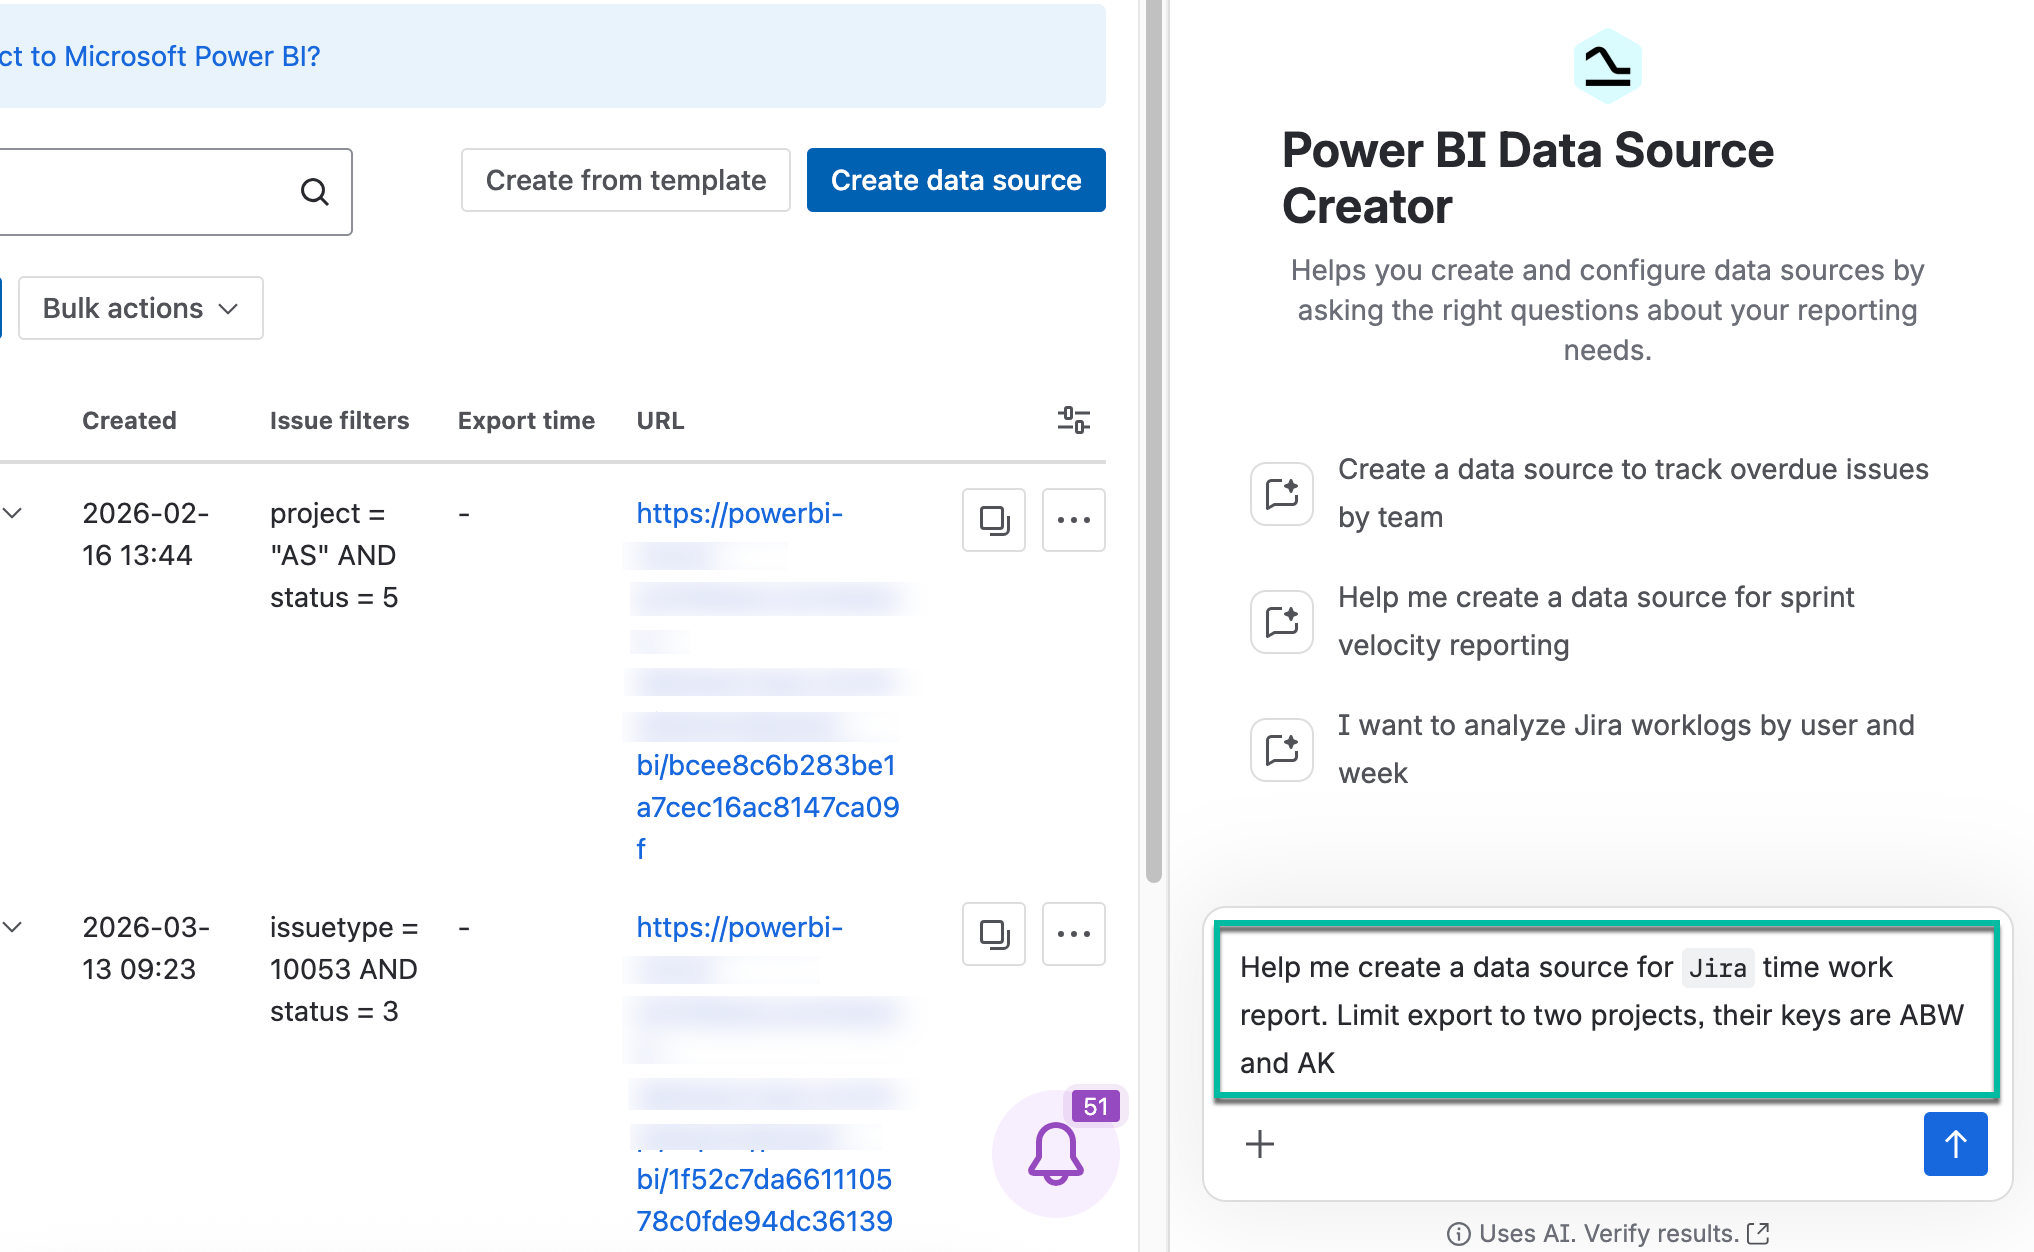2034x1252 pixels.
Task: Open the Microsoft Power BI help link
Action: [x=160, y=56]
